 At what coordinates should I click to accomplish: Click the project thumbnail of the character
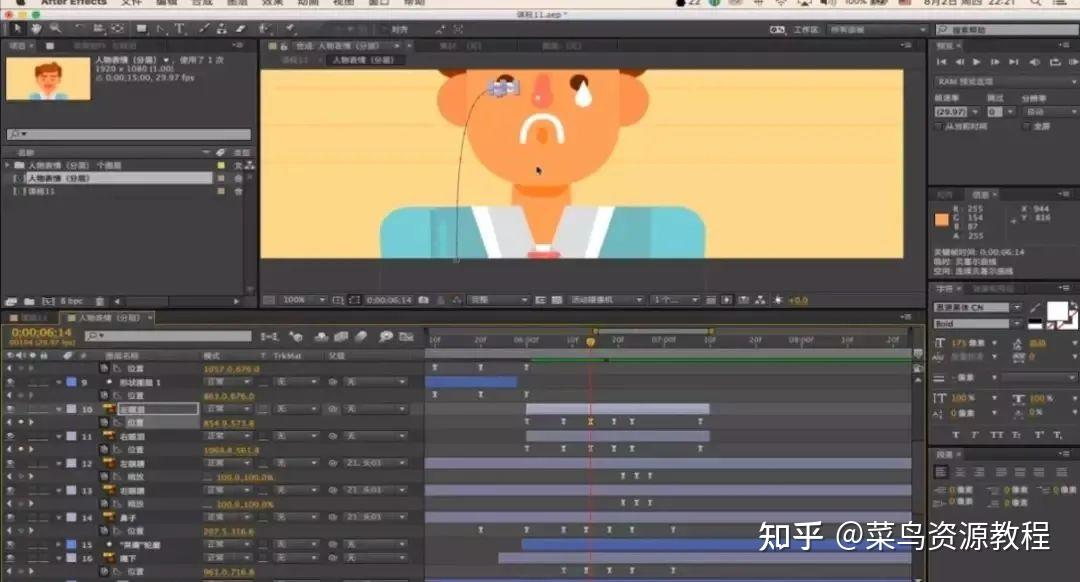click(48, 79)
